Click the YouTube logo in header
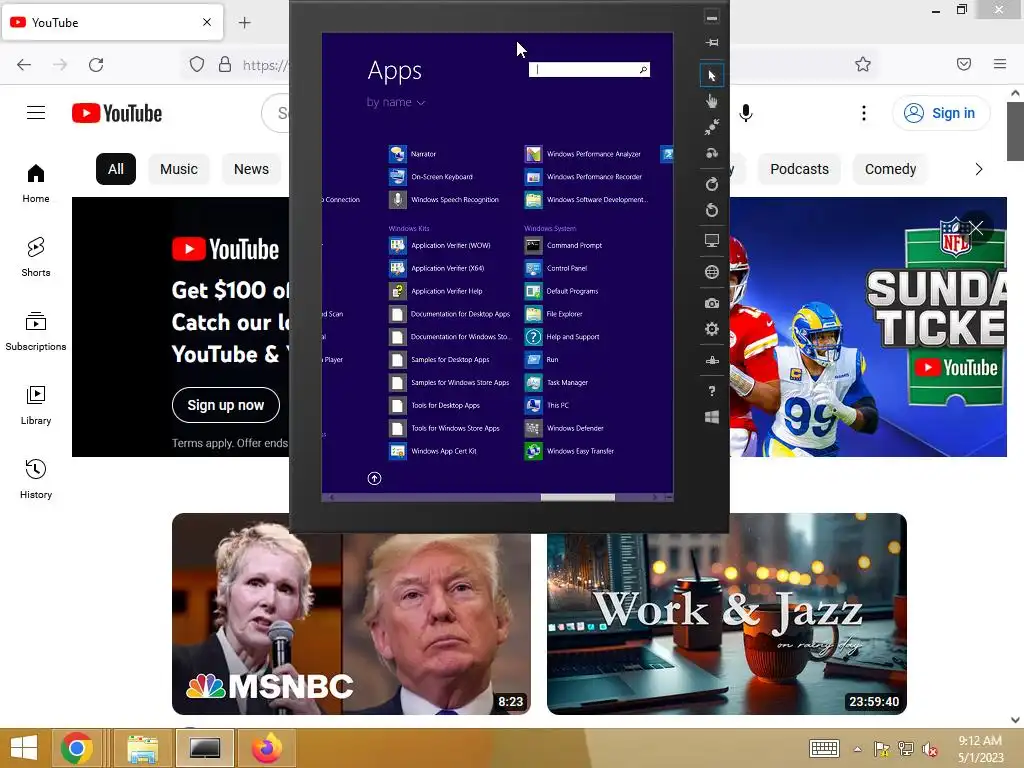 tap(117, 113)
